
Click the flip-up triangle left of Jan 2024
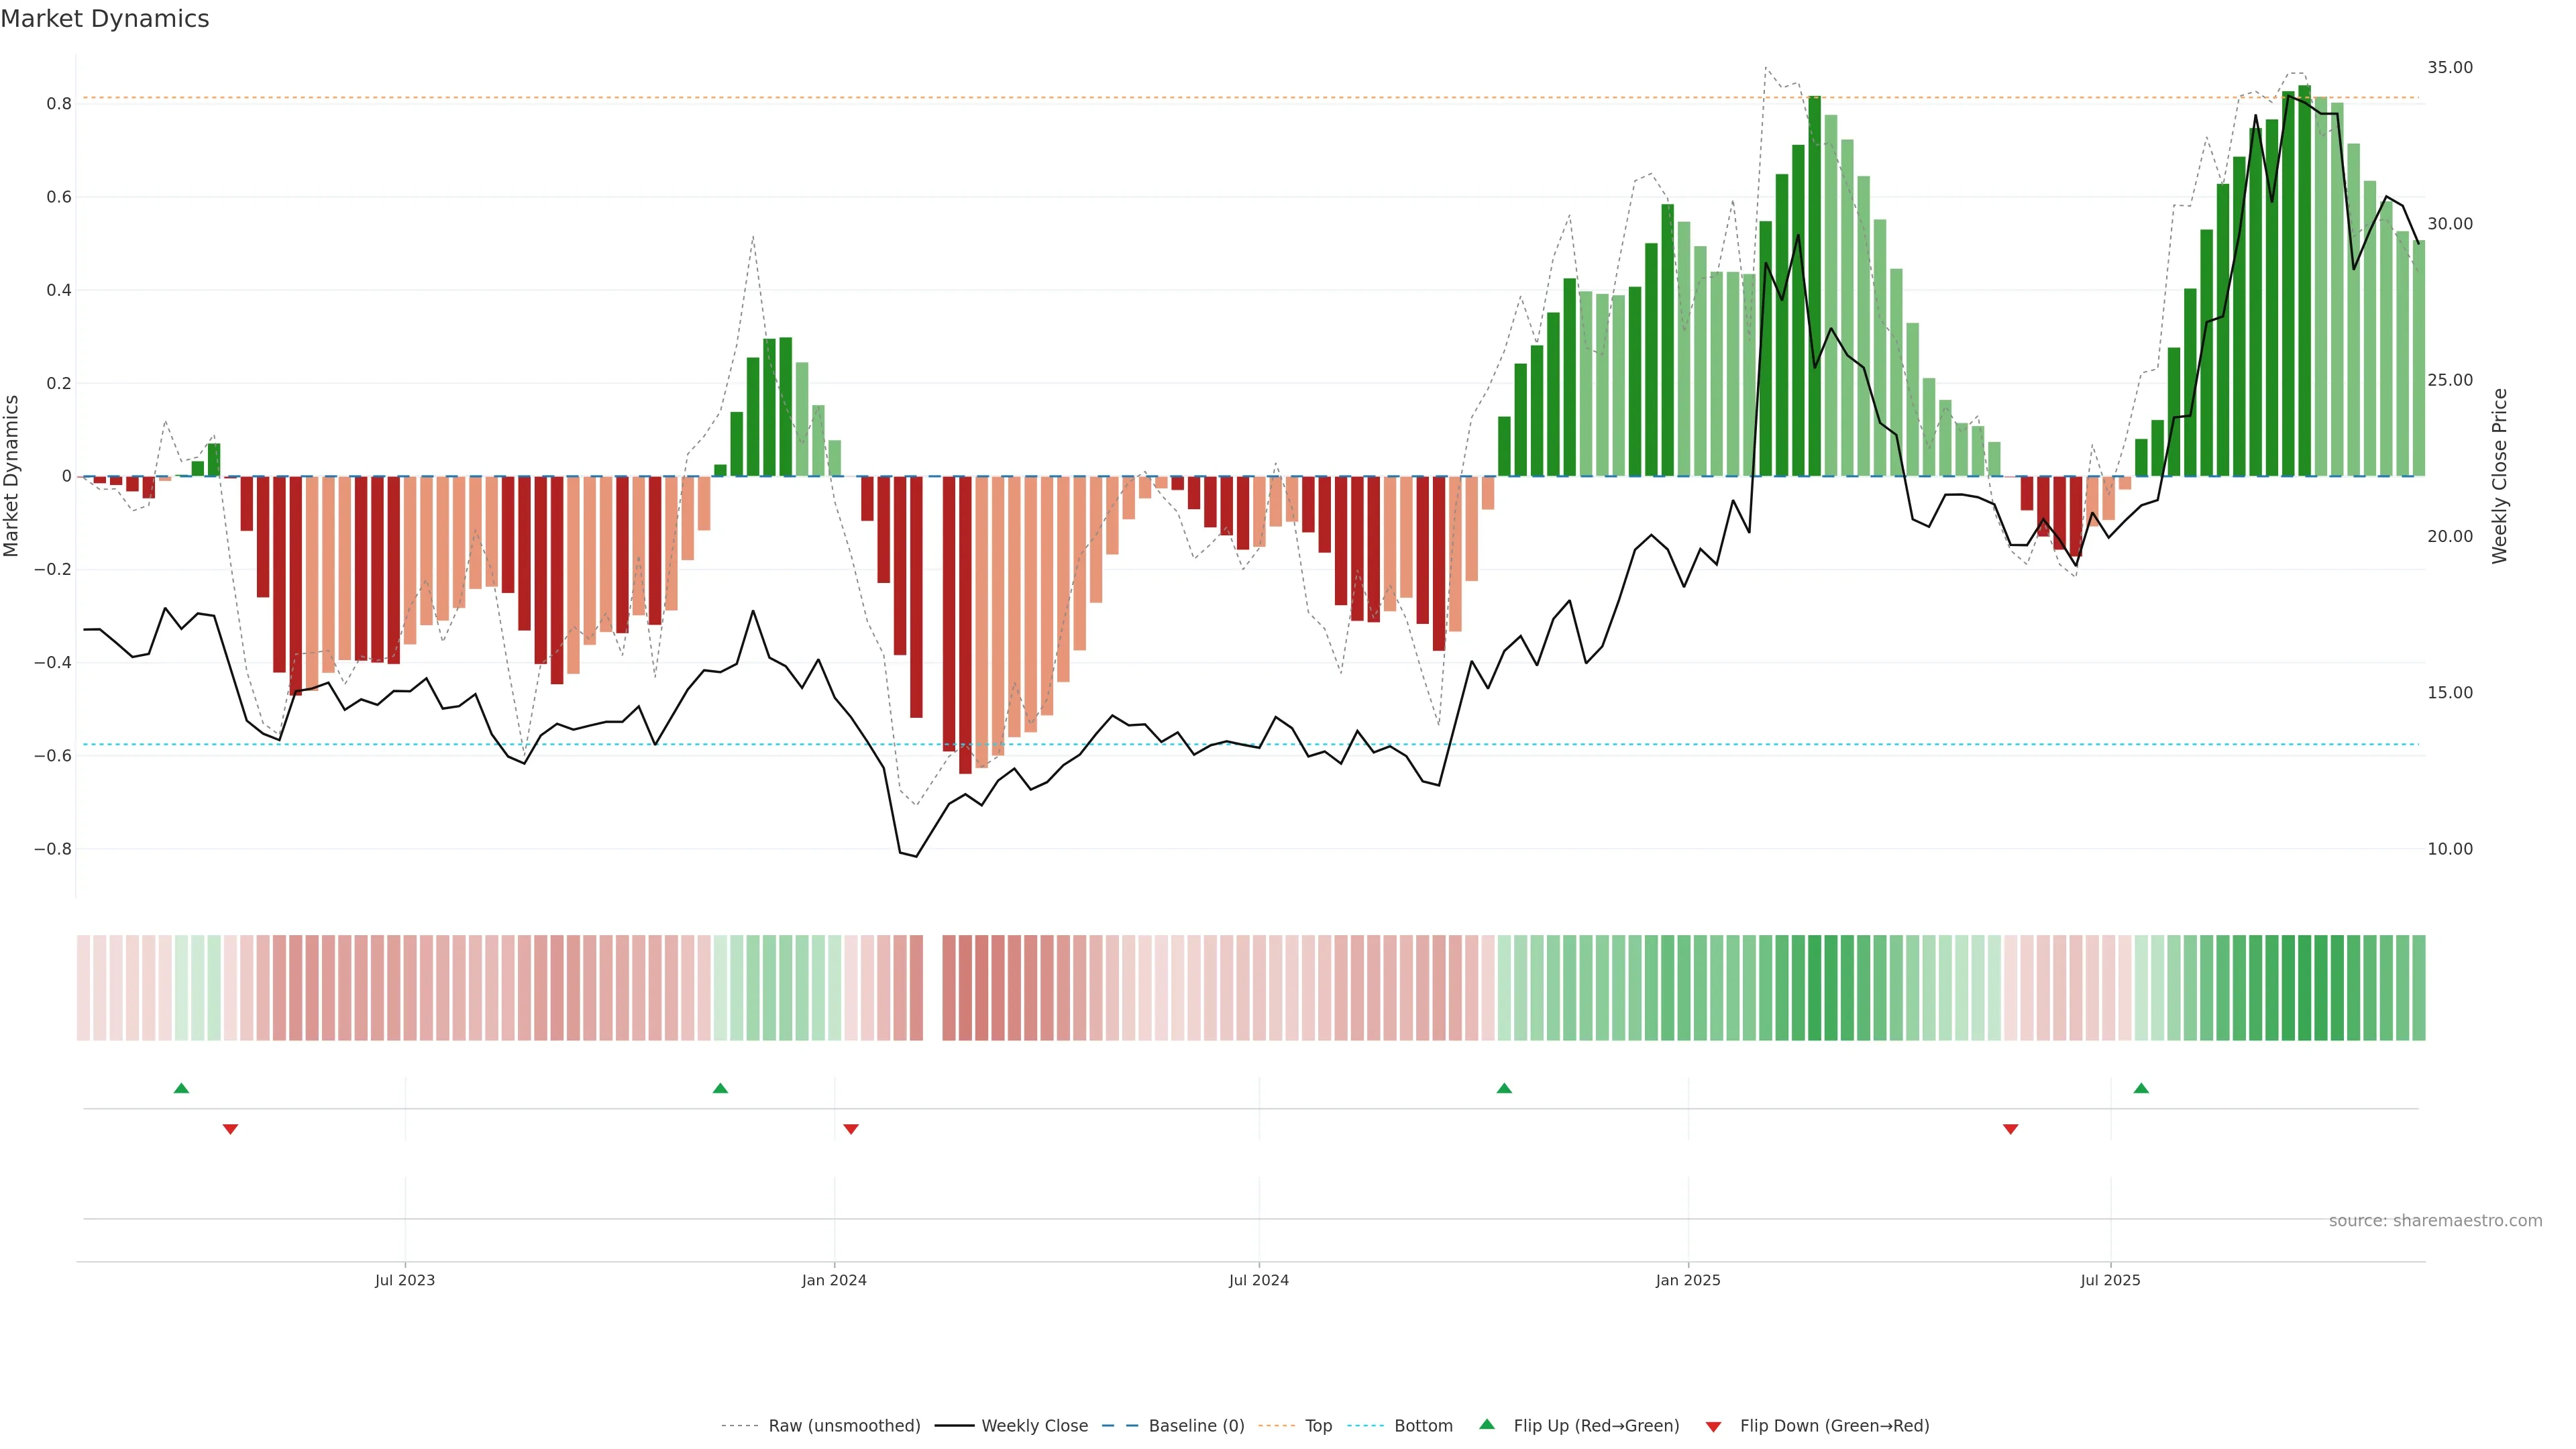click(720, 1088)
